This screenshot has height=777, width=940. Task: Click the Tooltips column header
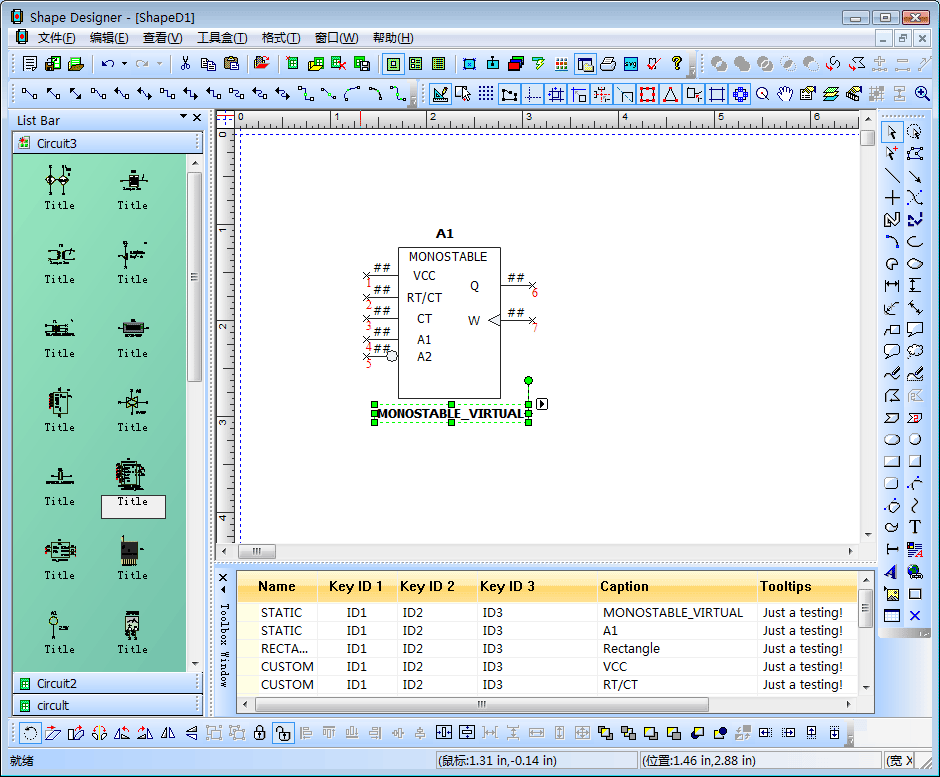click(785, 587)
